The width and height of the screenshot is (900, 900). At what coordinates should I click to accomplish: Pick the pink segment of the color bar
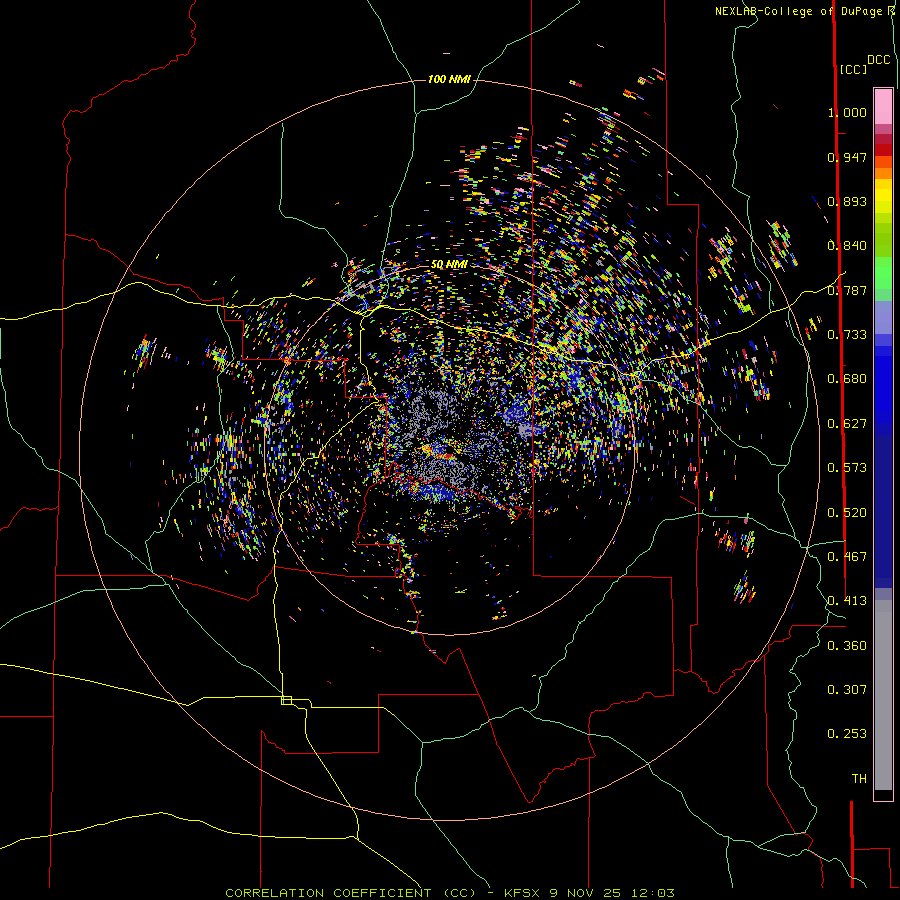coord(883,106)
